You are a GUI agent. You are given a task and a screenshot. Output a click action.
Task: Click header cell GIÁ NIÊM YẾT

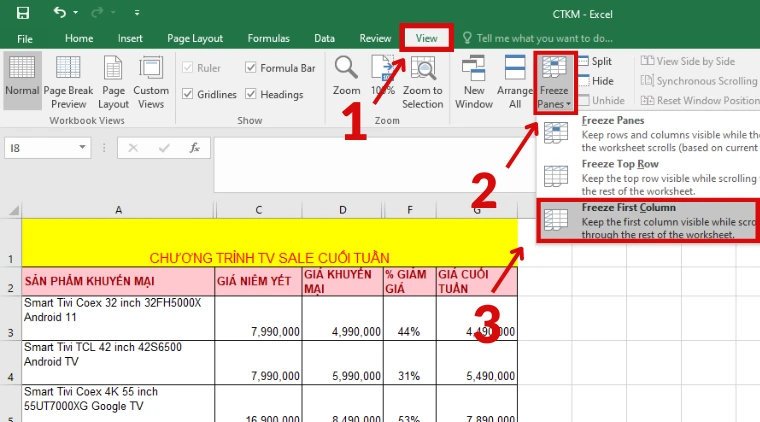258,281
